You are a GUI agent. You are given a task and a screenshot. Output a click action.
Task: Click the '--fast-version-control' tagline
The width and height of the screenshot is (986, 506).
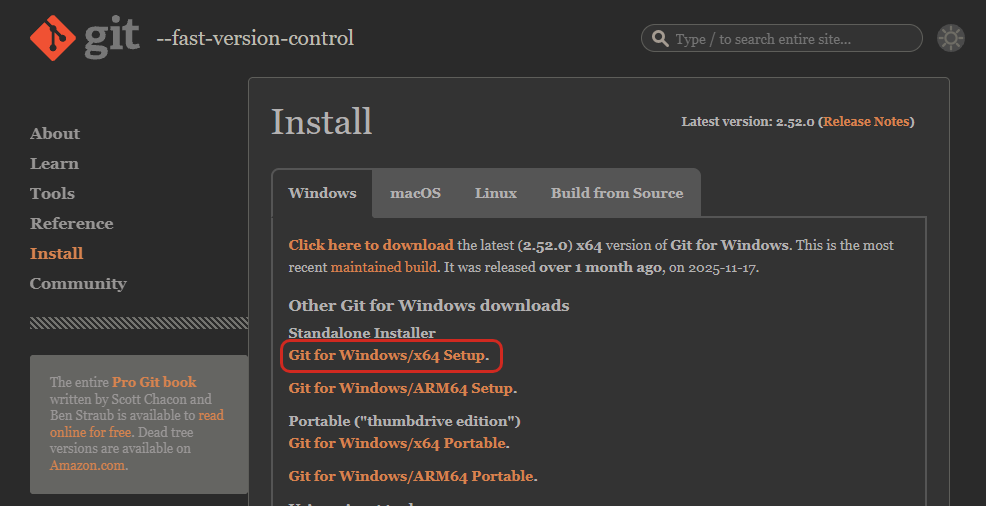pyautogui.click(x=255, y=38)
